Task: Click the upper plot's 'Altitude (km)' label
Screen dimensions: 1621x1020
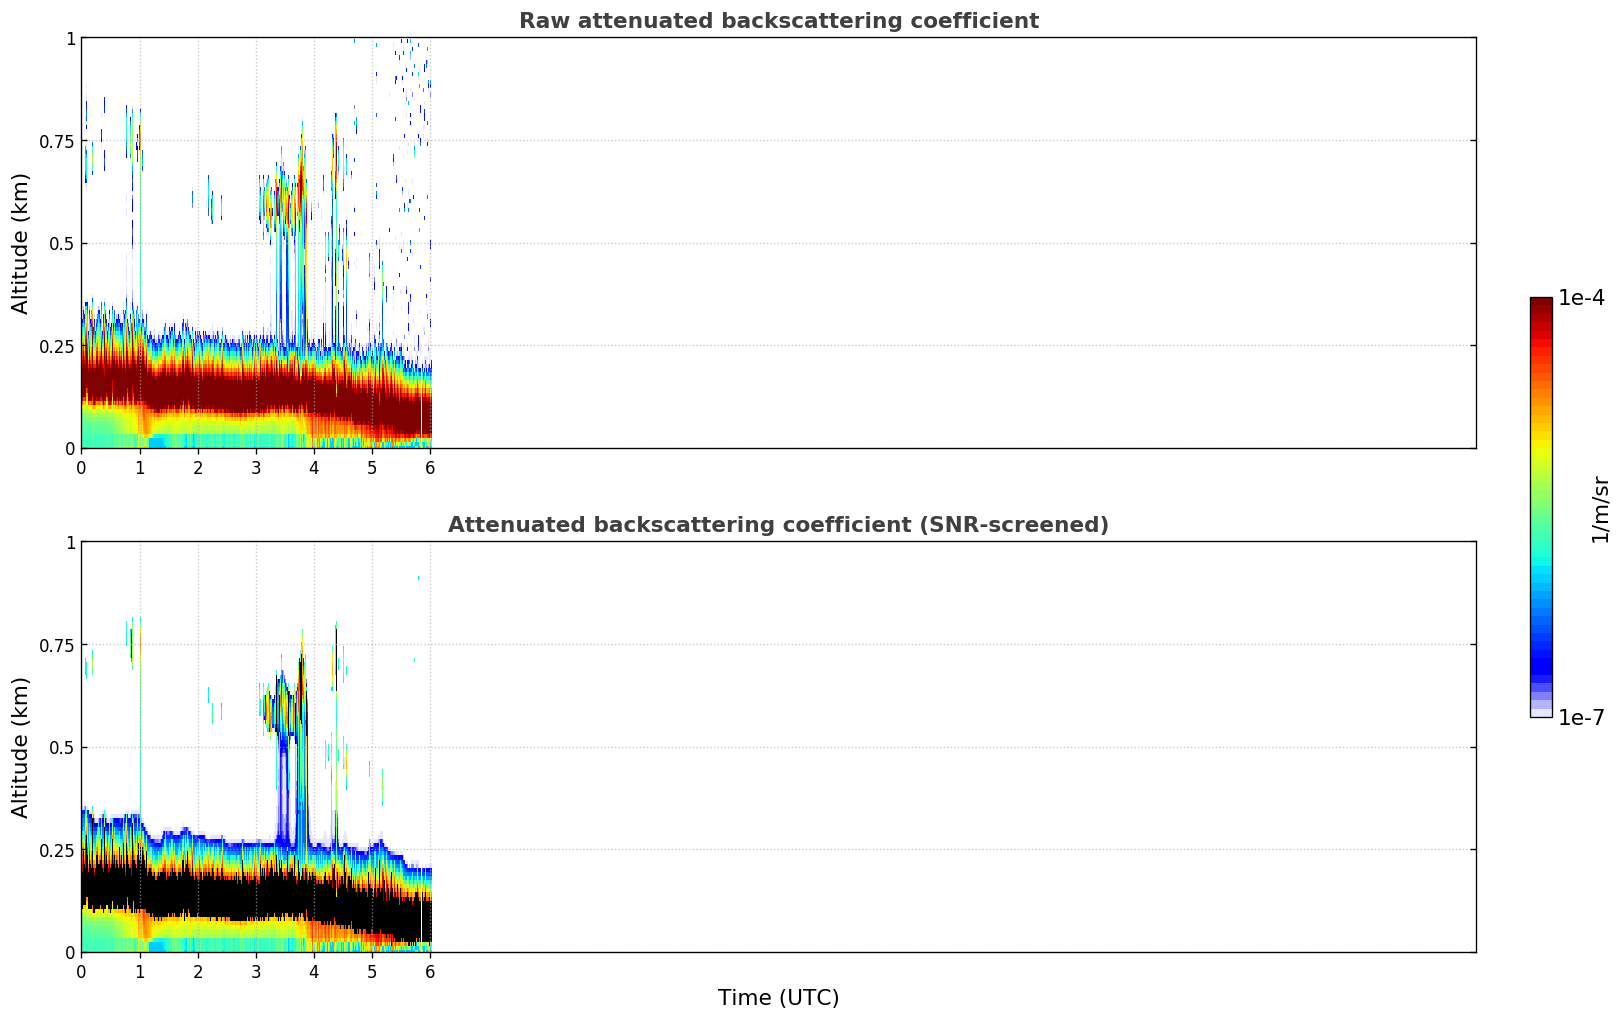Action: point(21,243)
